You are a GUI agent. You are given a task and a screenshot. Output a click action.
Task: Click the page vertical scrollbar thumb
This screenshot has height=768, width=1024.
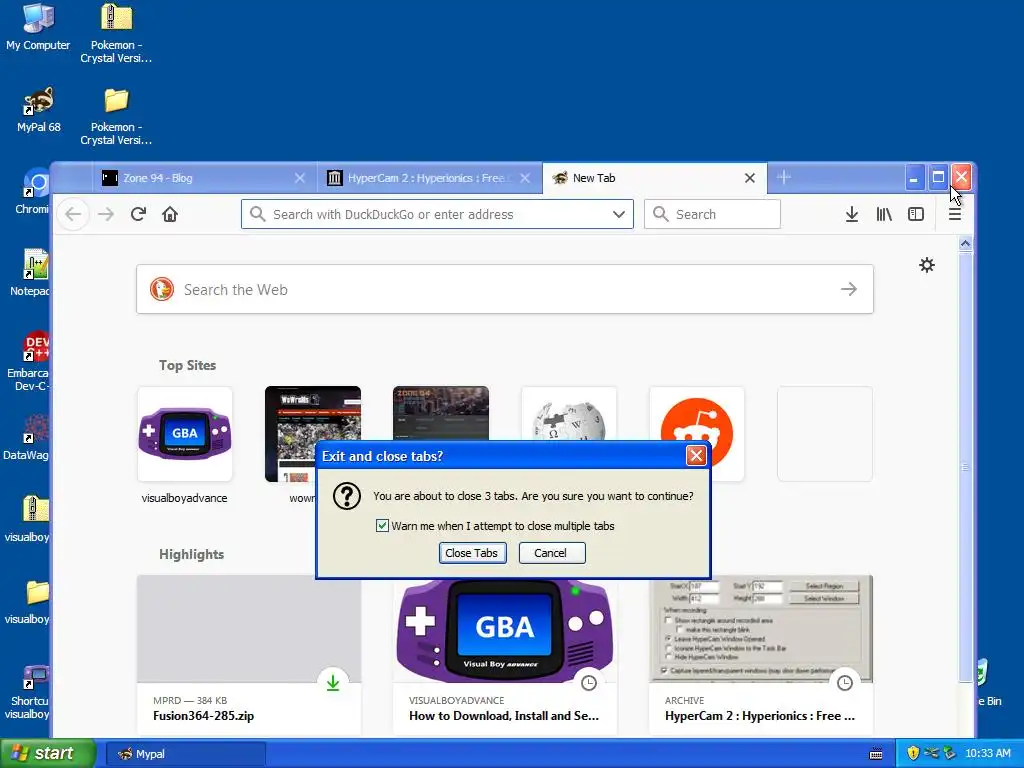[x=966, y=467]
